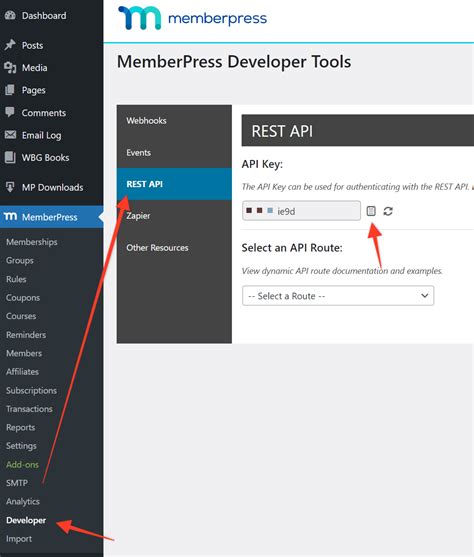The width and height of the screenshot is (474, 557).
Task: Regenerate the API key with refresh icon
Action: [x=388, y=211]
